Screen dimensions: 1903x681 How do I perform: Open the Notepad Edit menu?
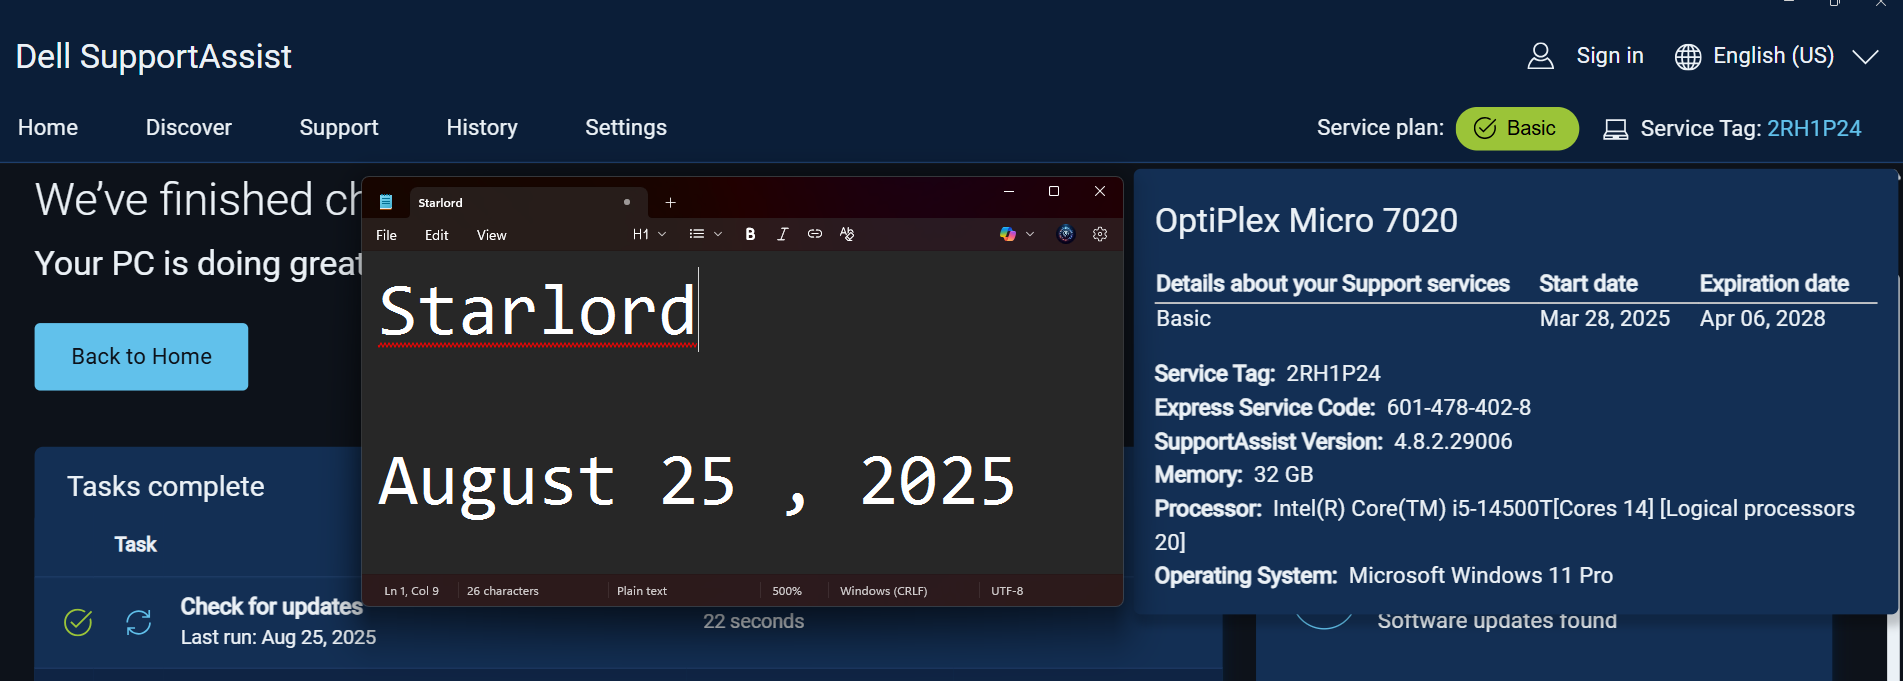(437, 235)
